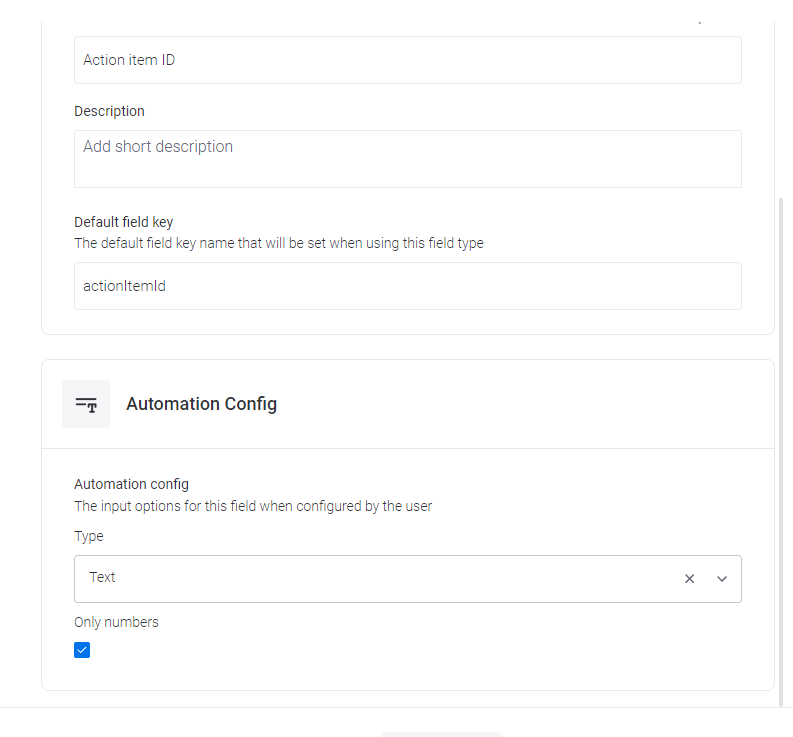Clear the Type selection with X
Screen dimensions: 793x737
click(x=689, y=579)
